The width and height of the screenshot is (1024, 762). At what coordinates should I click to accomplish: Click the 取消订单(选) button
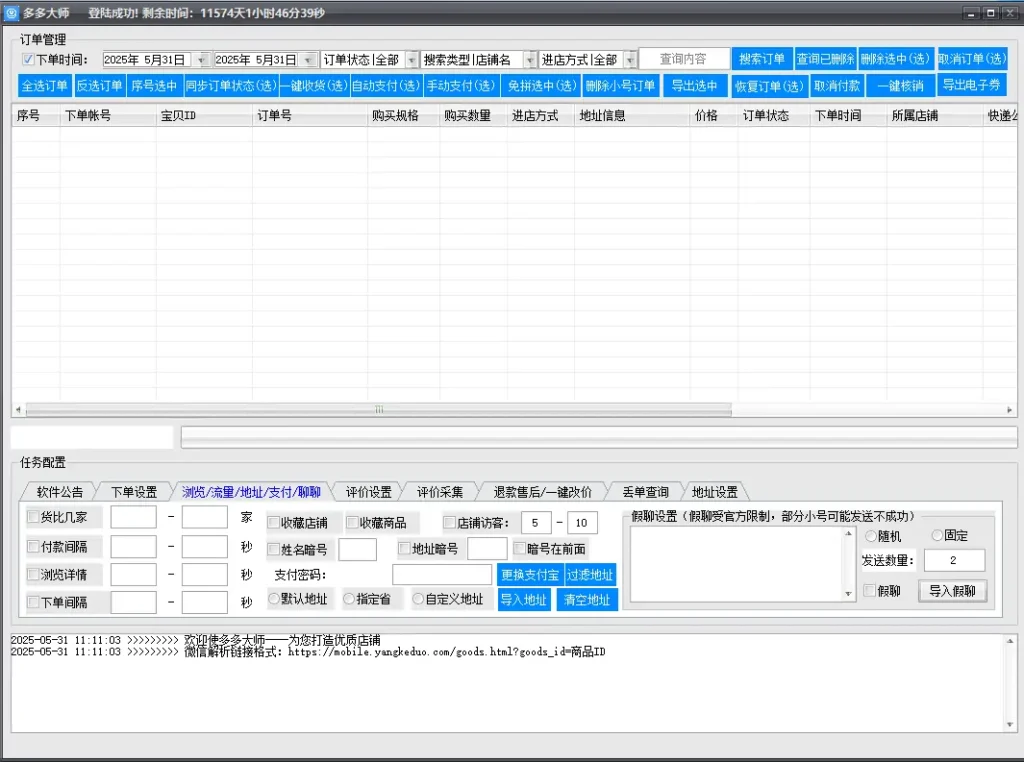click(x=972, y=59)
